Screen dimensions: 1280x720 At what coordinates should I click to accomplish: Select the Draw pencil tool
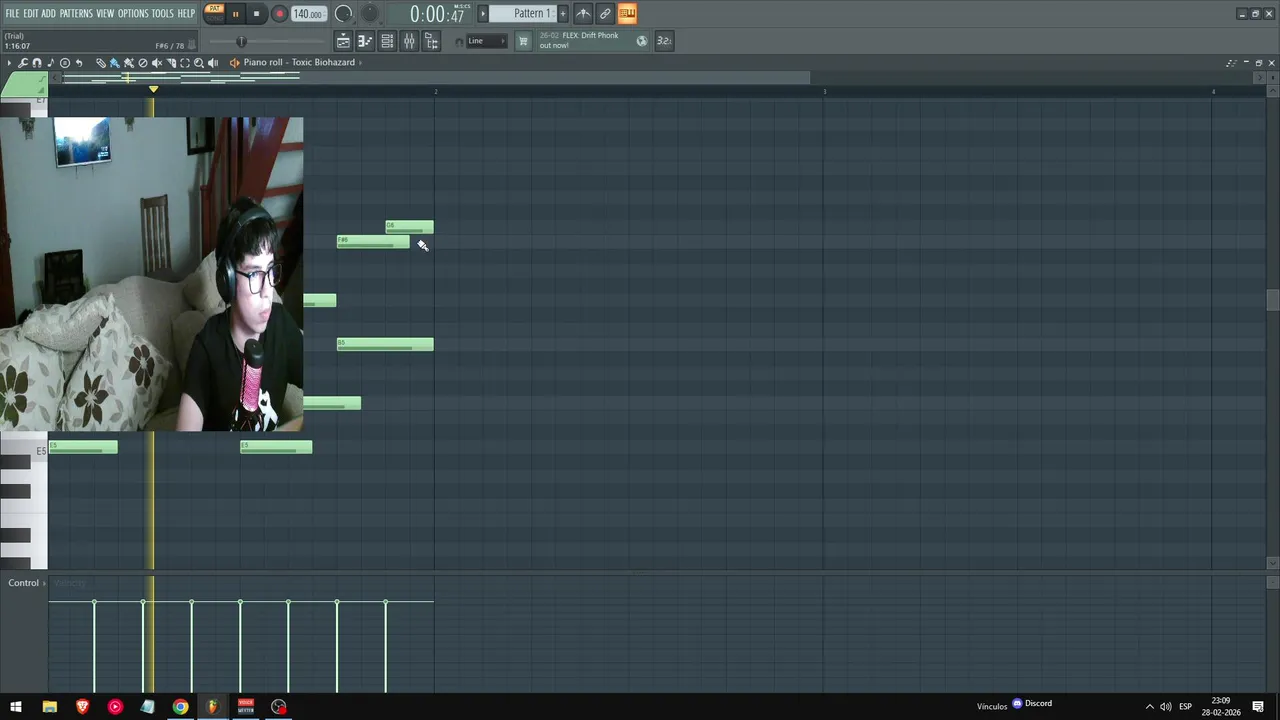(x=101, y=63)
